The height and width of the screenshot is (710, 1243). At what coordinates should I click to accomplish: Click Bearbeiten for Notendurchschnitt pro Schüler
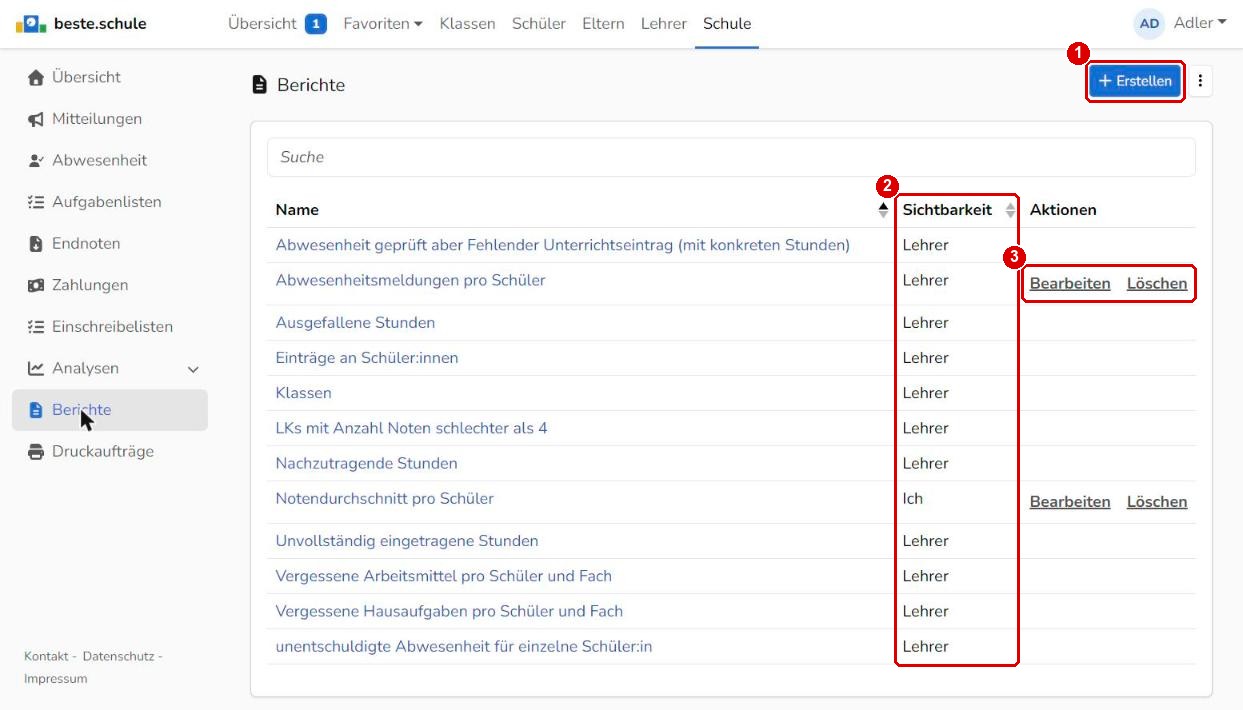point(1070,502)
